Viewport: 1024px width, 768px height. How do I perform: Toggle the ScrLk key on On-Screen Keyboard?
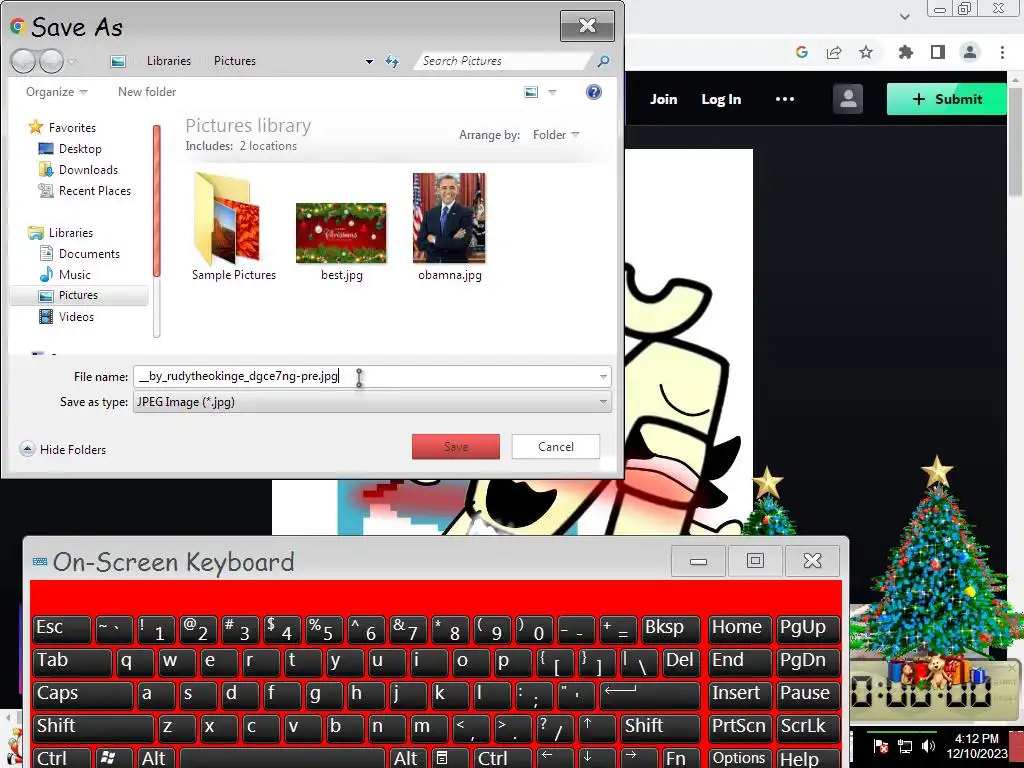[808, 728]
